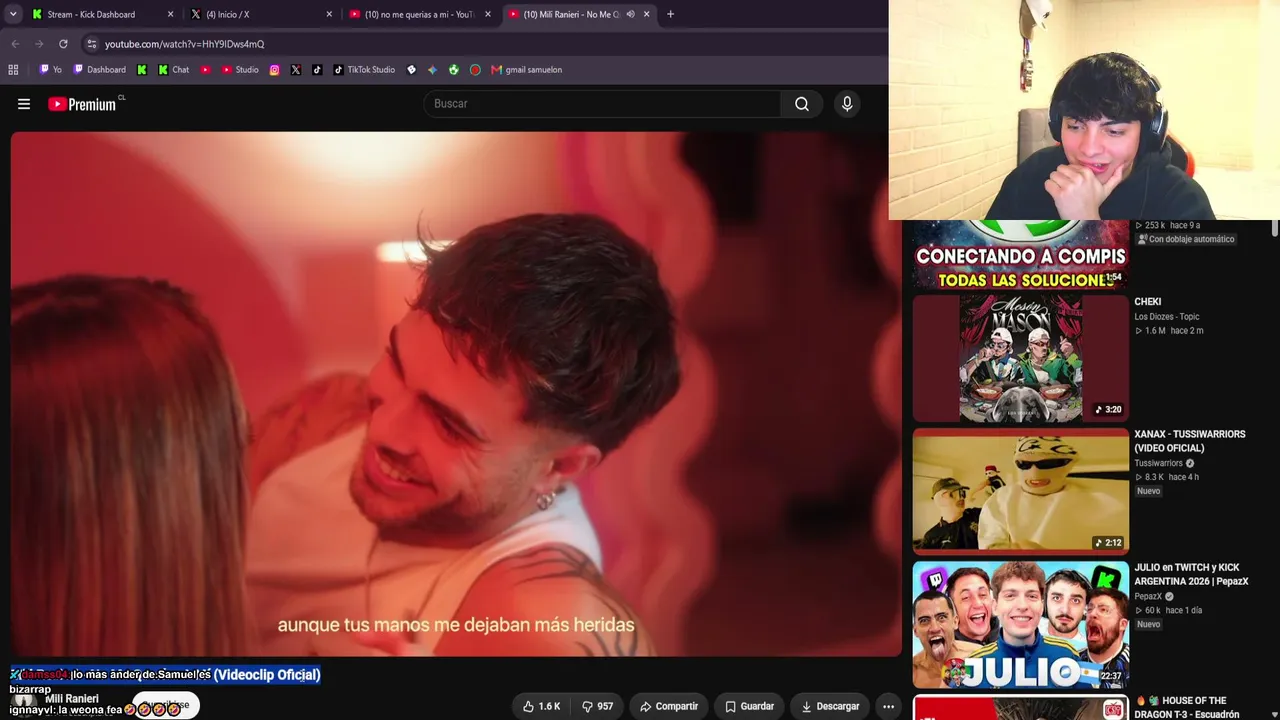The height and width of the screenshot is (720, 1280).
Task: Open Los Diozes - Topic channel
Action: 1166,317
